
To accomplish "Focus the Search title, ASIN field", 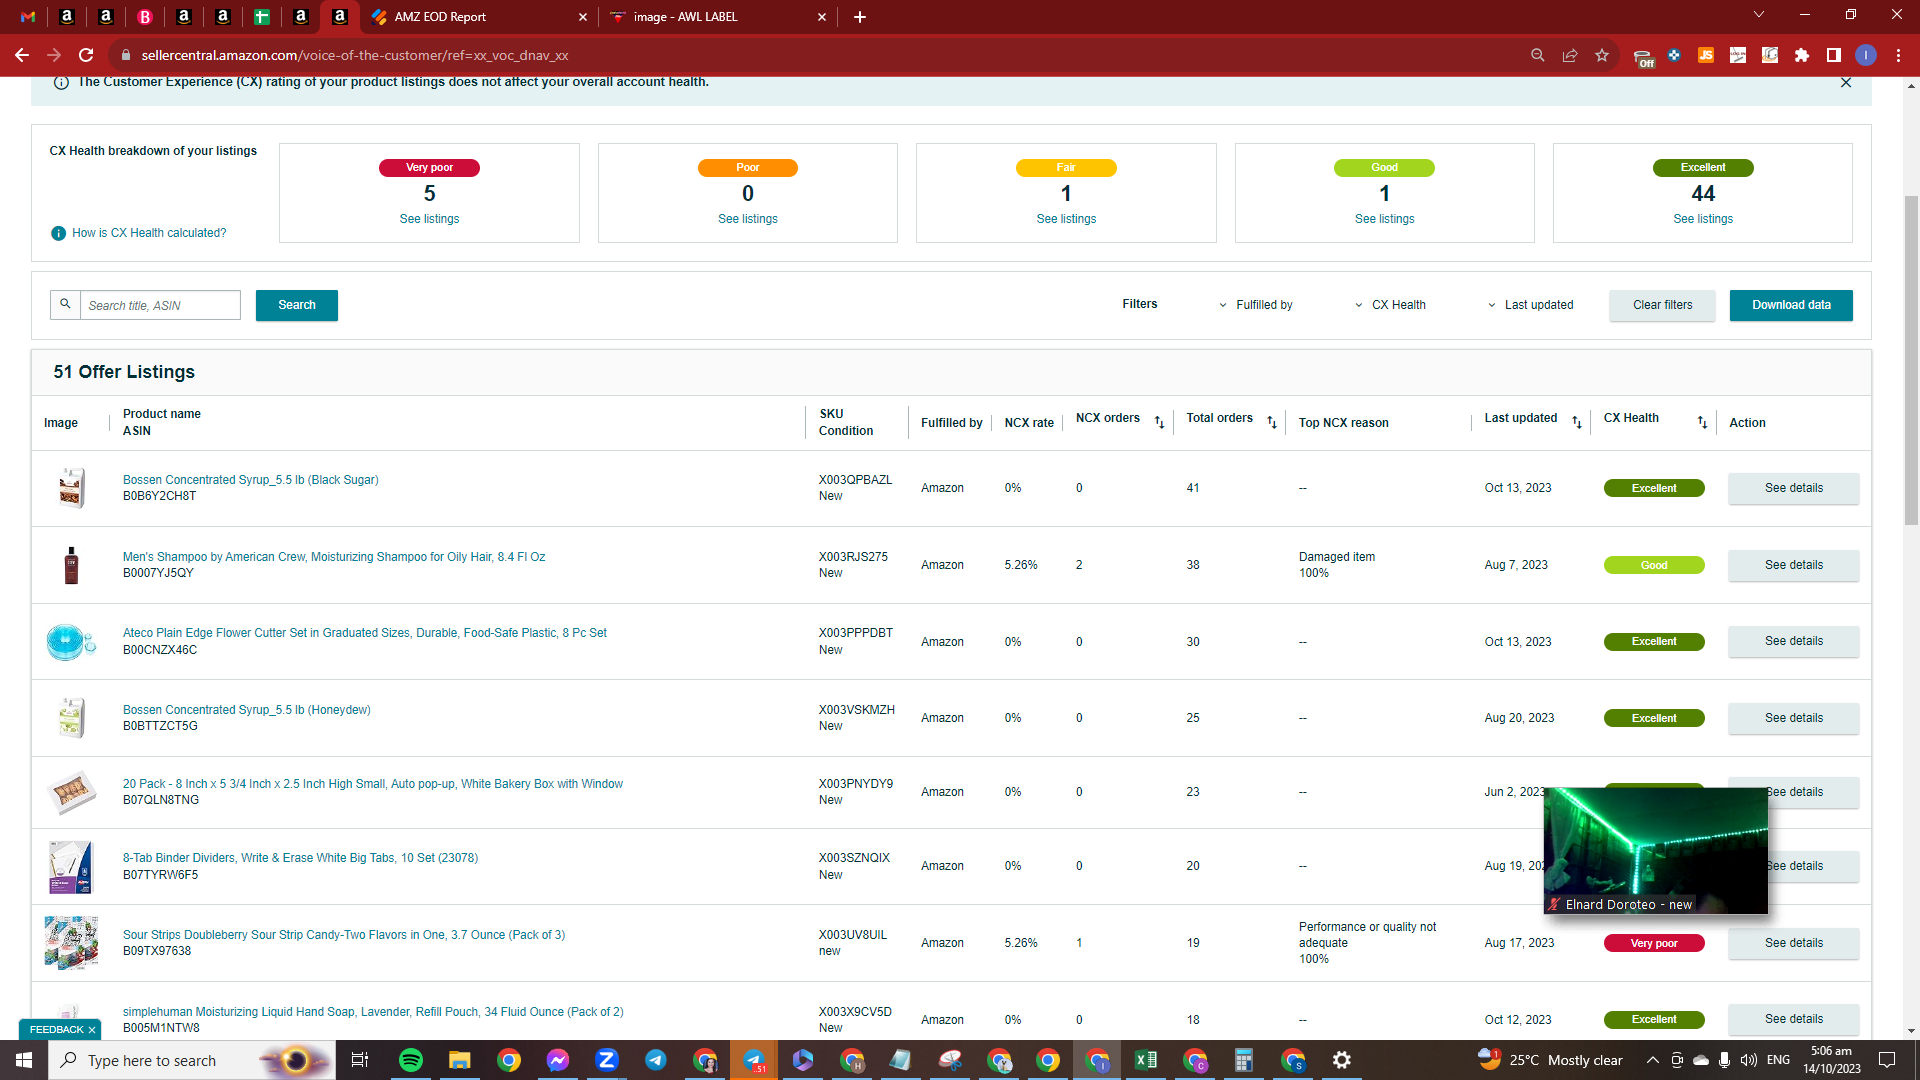I will (x=160, y=305).
